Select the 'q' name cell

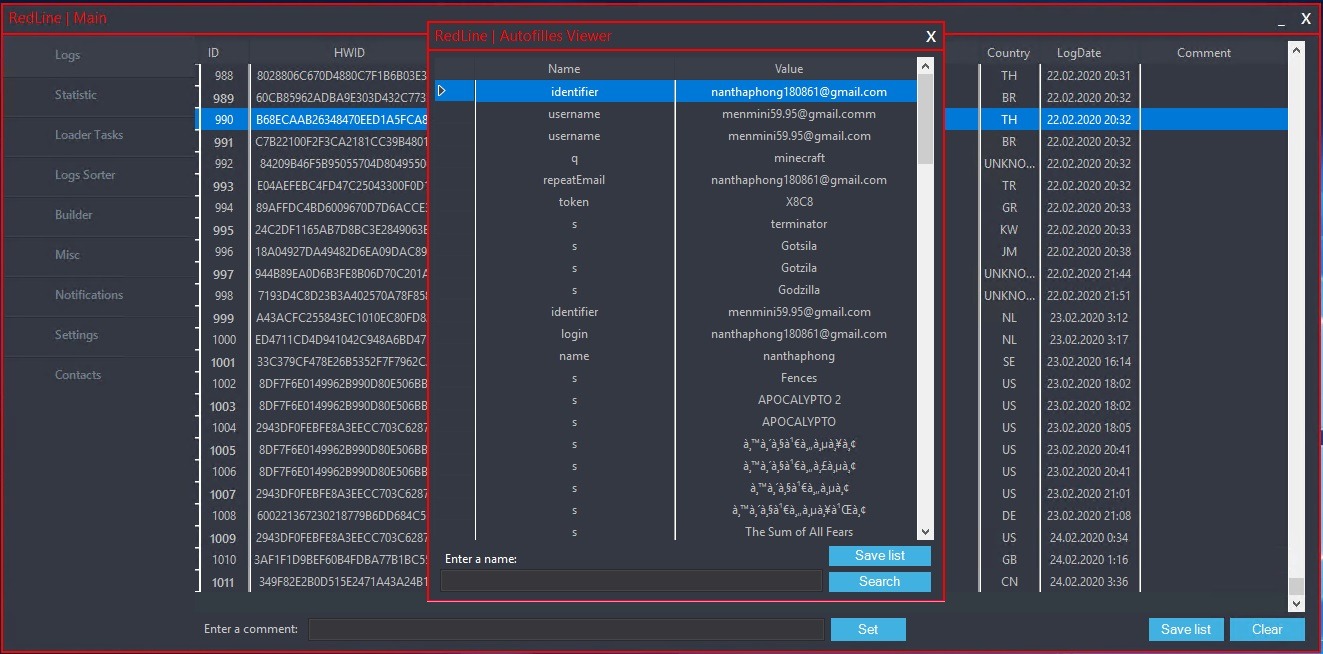[574, 158]
